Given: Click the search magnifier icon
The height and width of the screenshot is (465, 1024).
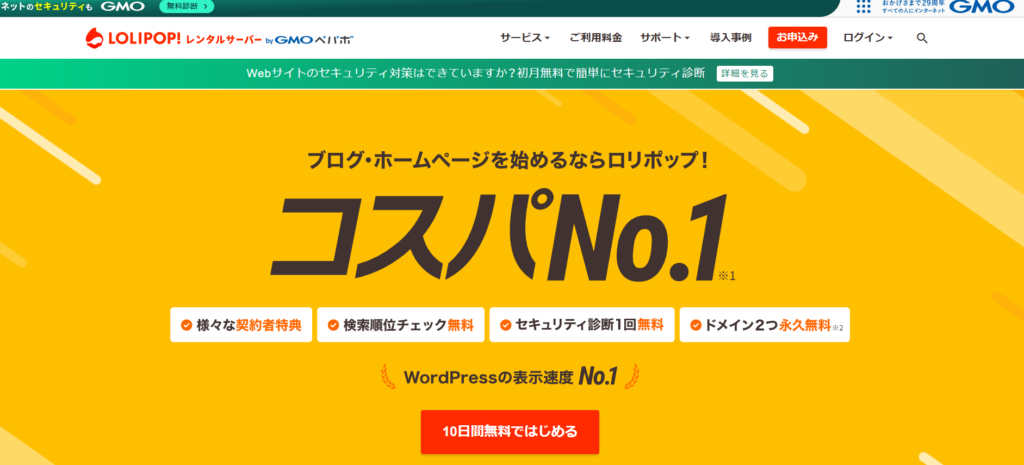Looking at the screenshot, I should coord(921,38).
